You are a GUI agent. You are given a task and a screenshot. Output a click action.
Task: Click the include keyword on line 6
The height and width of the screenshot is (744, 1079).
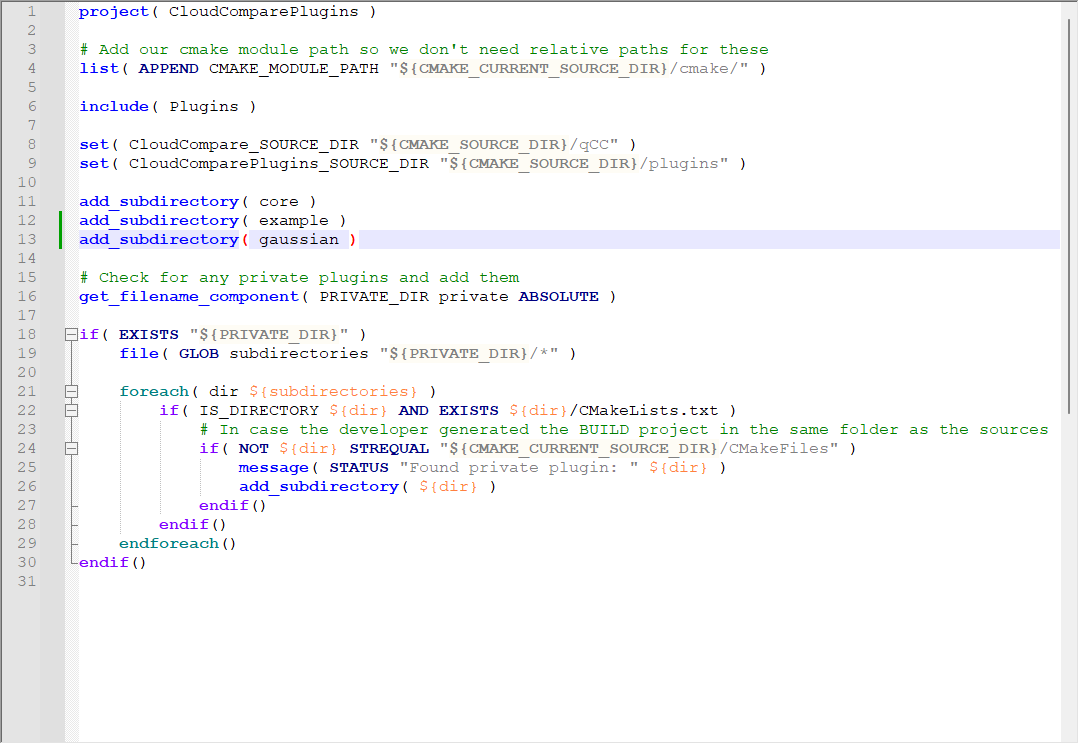(x=113, y=107)
